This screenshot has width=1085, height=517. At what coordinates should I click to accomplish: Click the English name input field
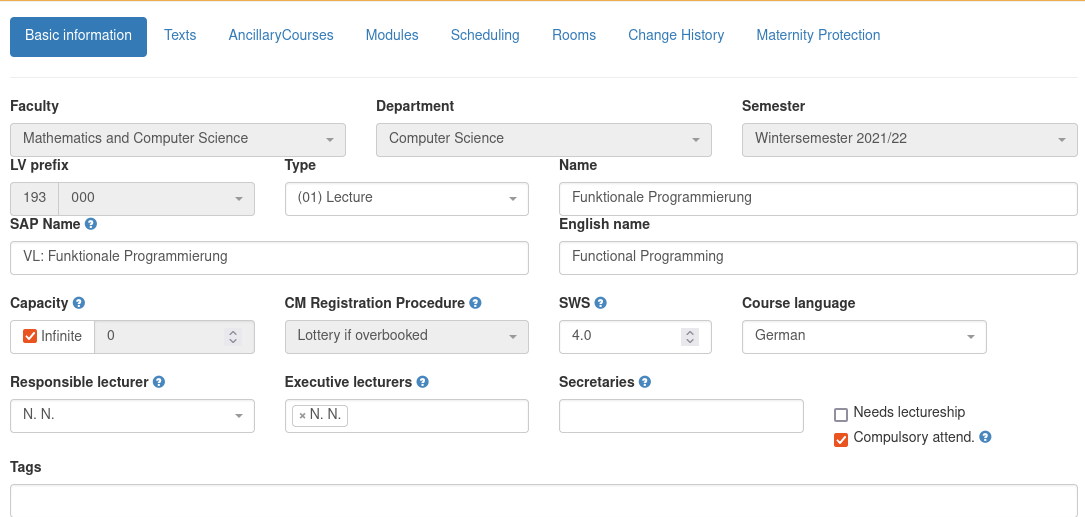(x=818, y=257)
